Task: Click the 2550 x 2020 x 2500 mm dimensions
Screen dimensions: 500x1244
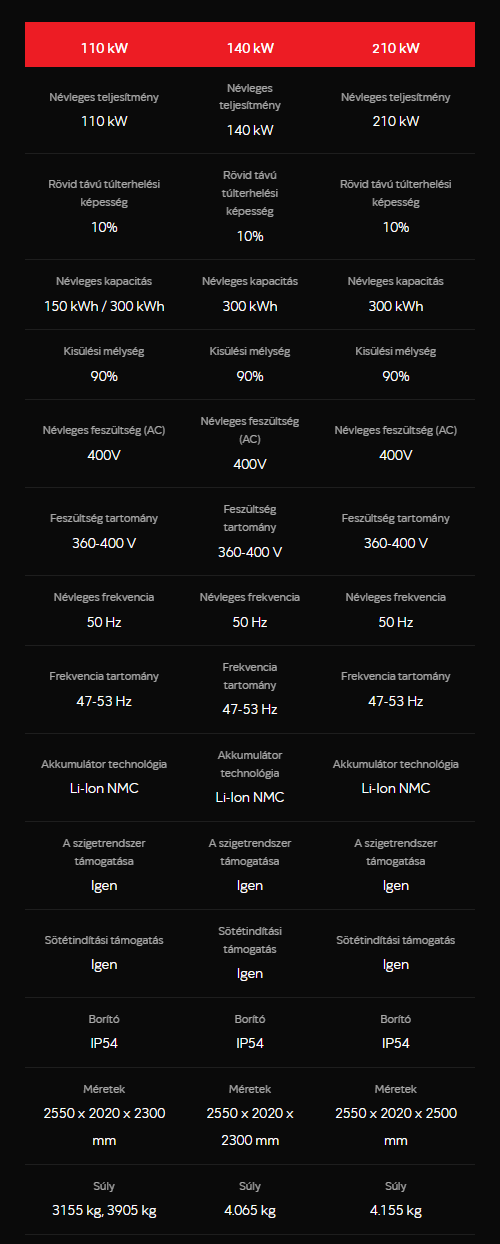Action: [396, 1126]
